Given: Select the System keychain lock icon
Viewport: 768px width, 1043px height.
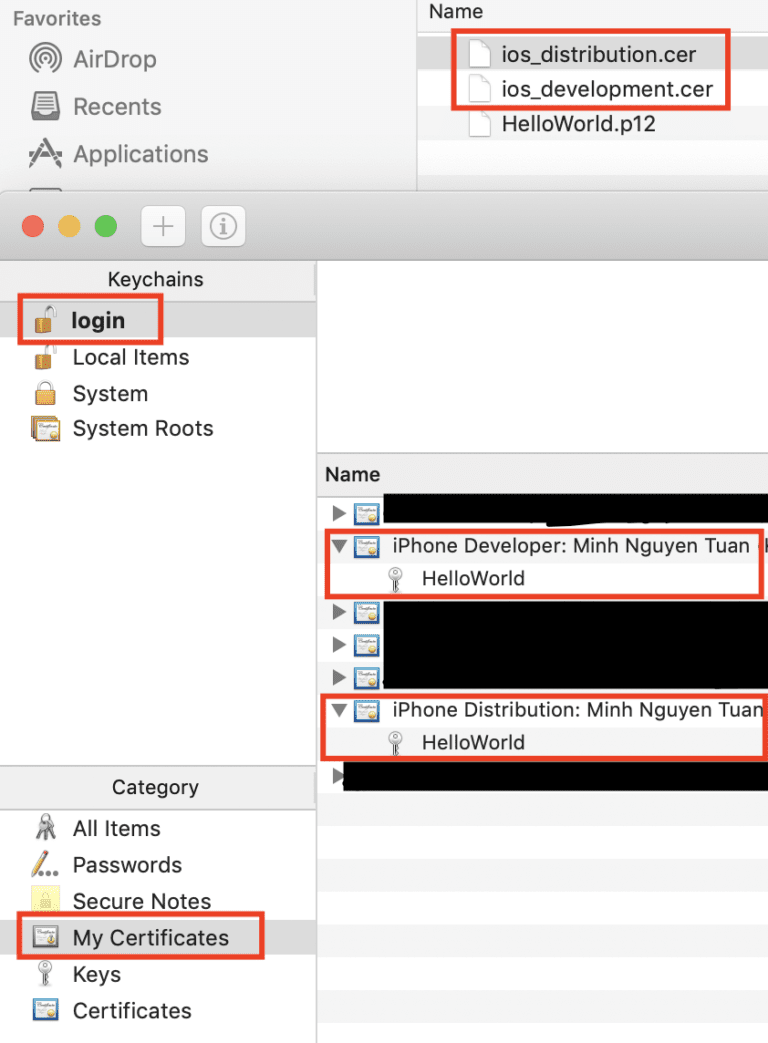Looking at the screenshot, I should click(x=45, y=393).
